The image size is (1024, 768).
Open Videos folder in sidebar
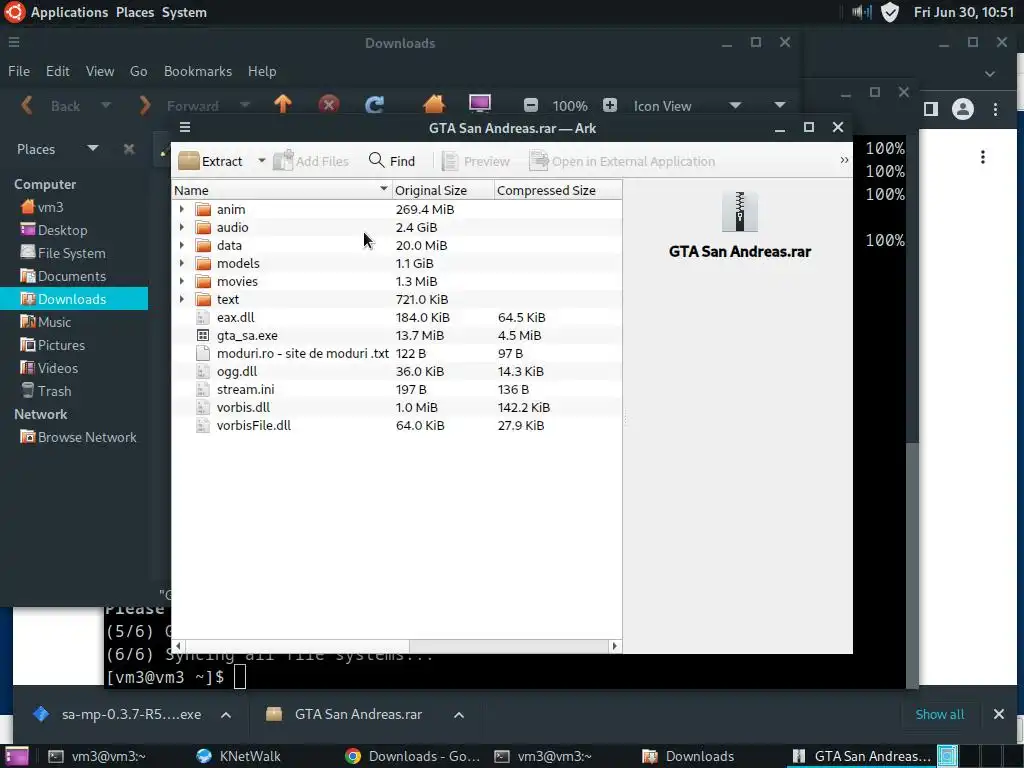[49, 368]
